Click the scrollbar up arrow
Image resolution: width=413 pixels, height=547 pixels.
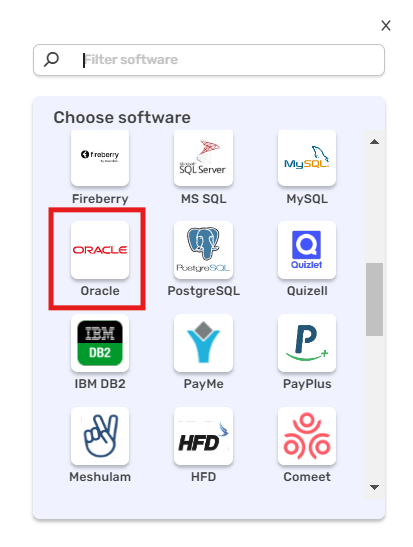pos(374,142)
